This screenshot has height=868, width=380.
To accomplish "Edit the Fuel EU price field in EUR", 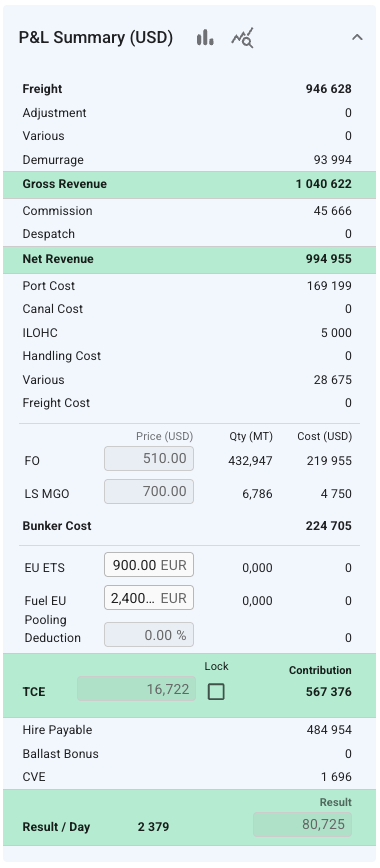I will (x=149, y=598).
